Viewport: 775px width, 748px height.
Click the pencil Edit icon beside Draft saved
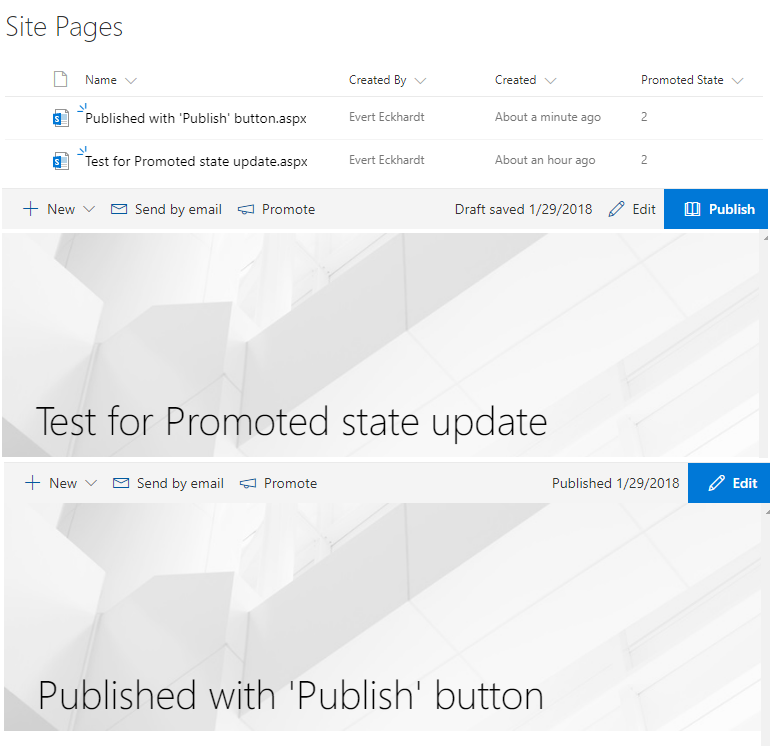pyautogui.click(x=616, y=209)
